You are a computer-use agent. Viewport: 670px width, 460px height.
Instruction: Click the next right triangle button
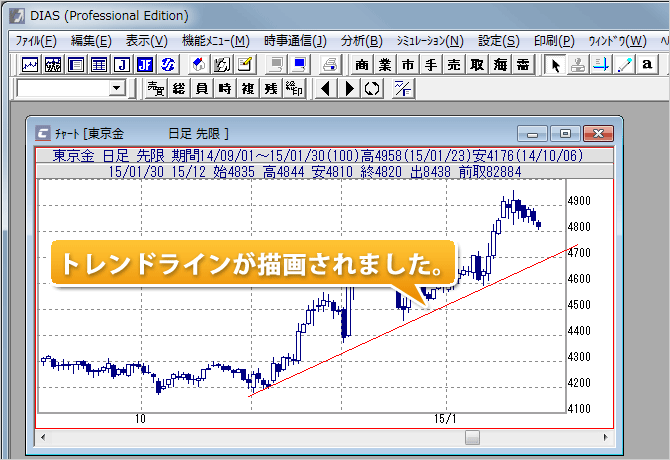349,89
